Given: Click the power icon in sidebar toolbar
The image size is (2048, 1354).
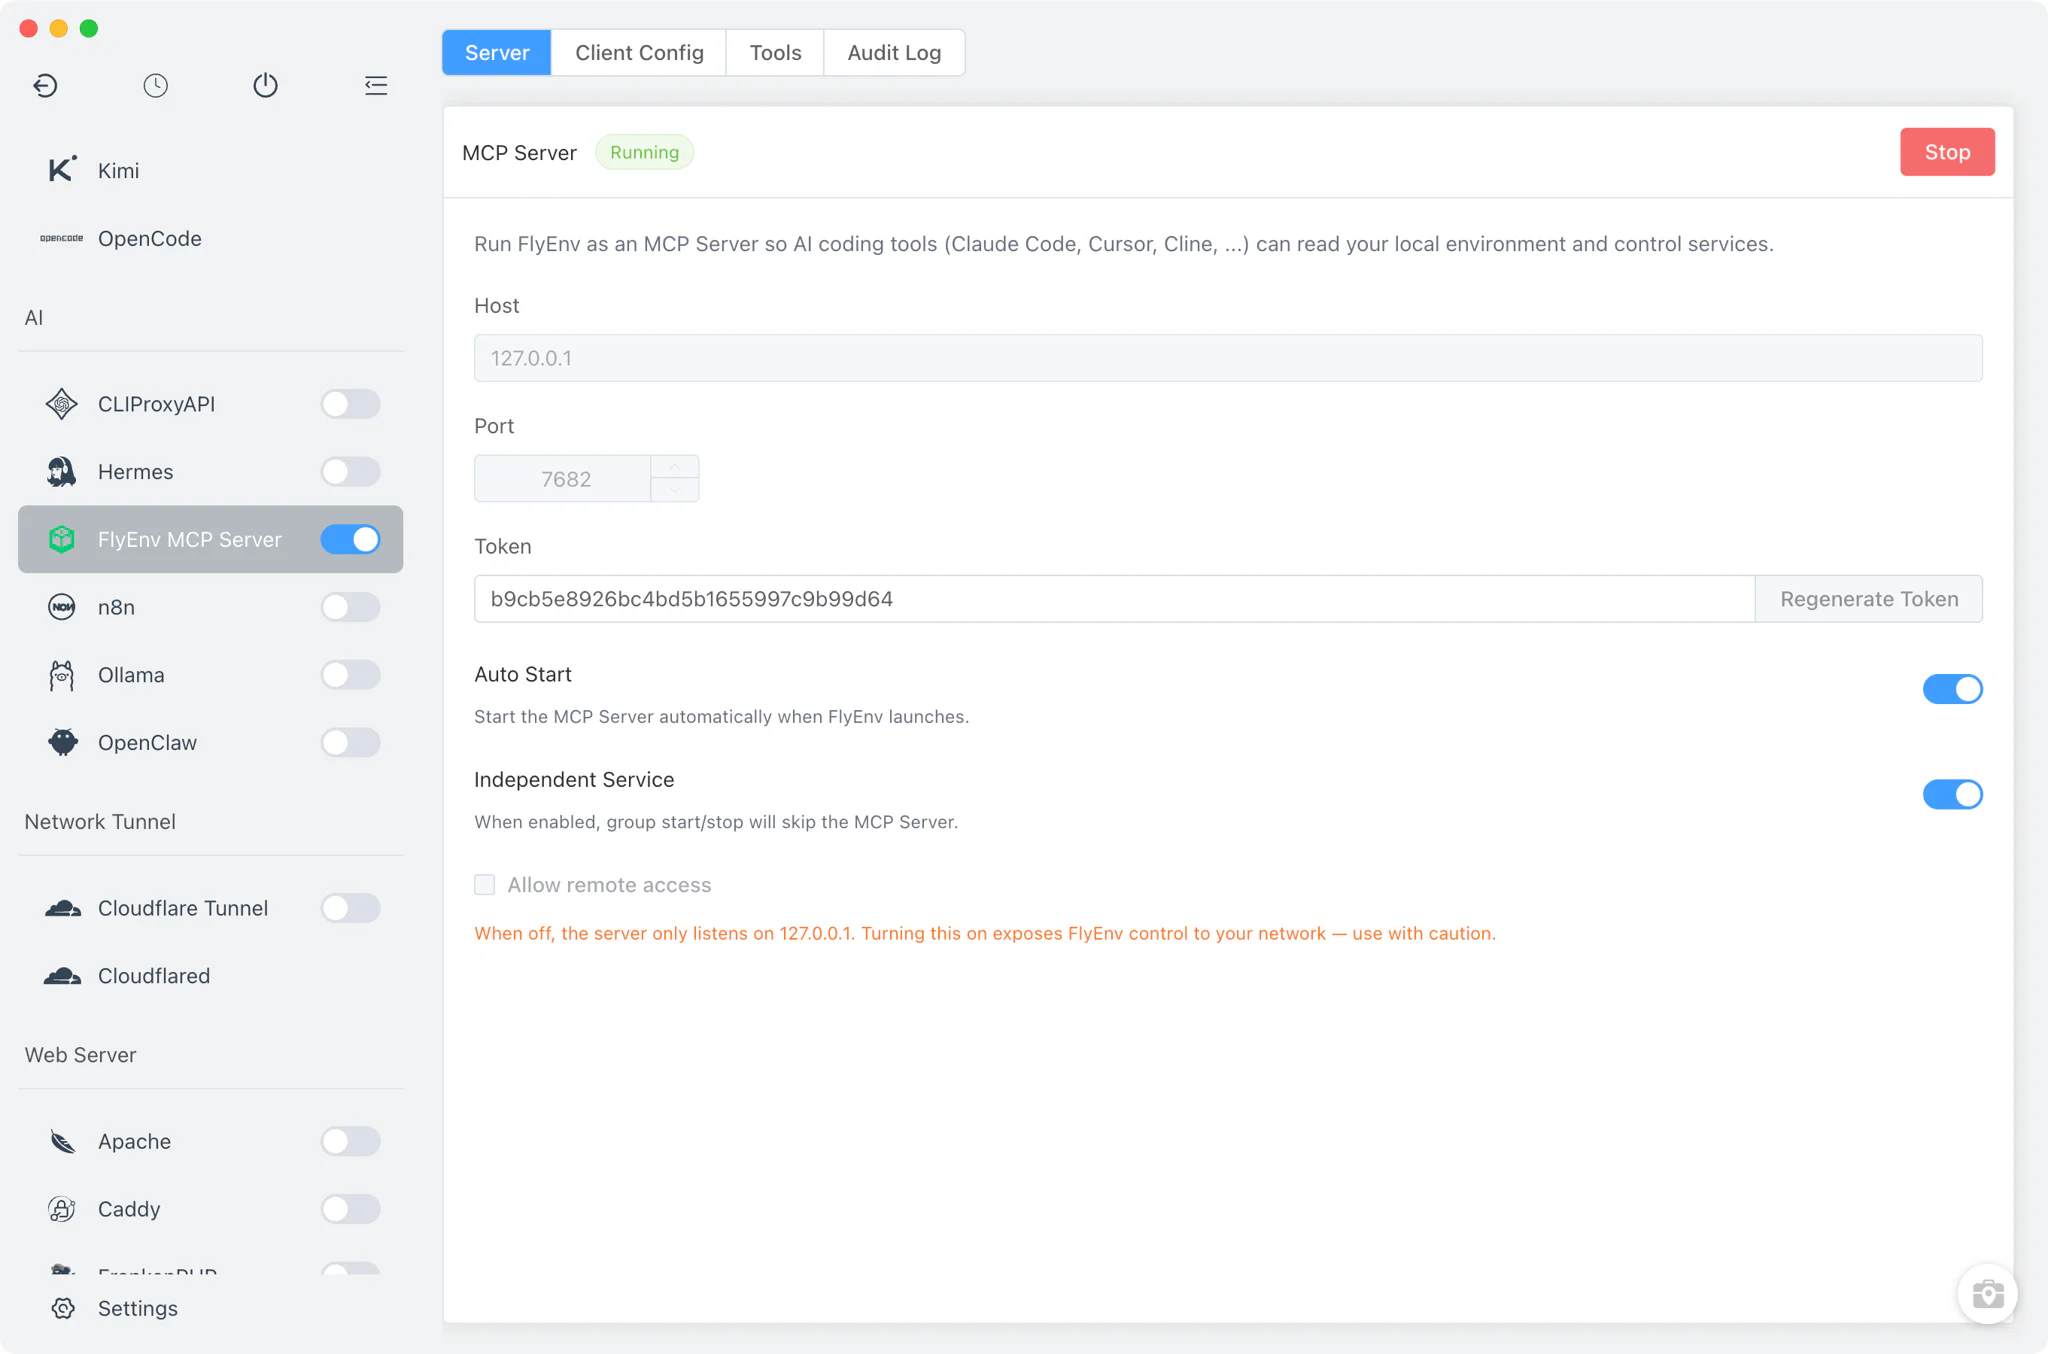Looking at the screenshot, I should (x=265, y=86).
